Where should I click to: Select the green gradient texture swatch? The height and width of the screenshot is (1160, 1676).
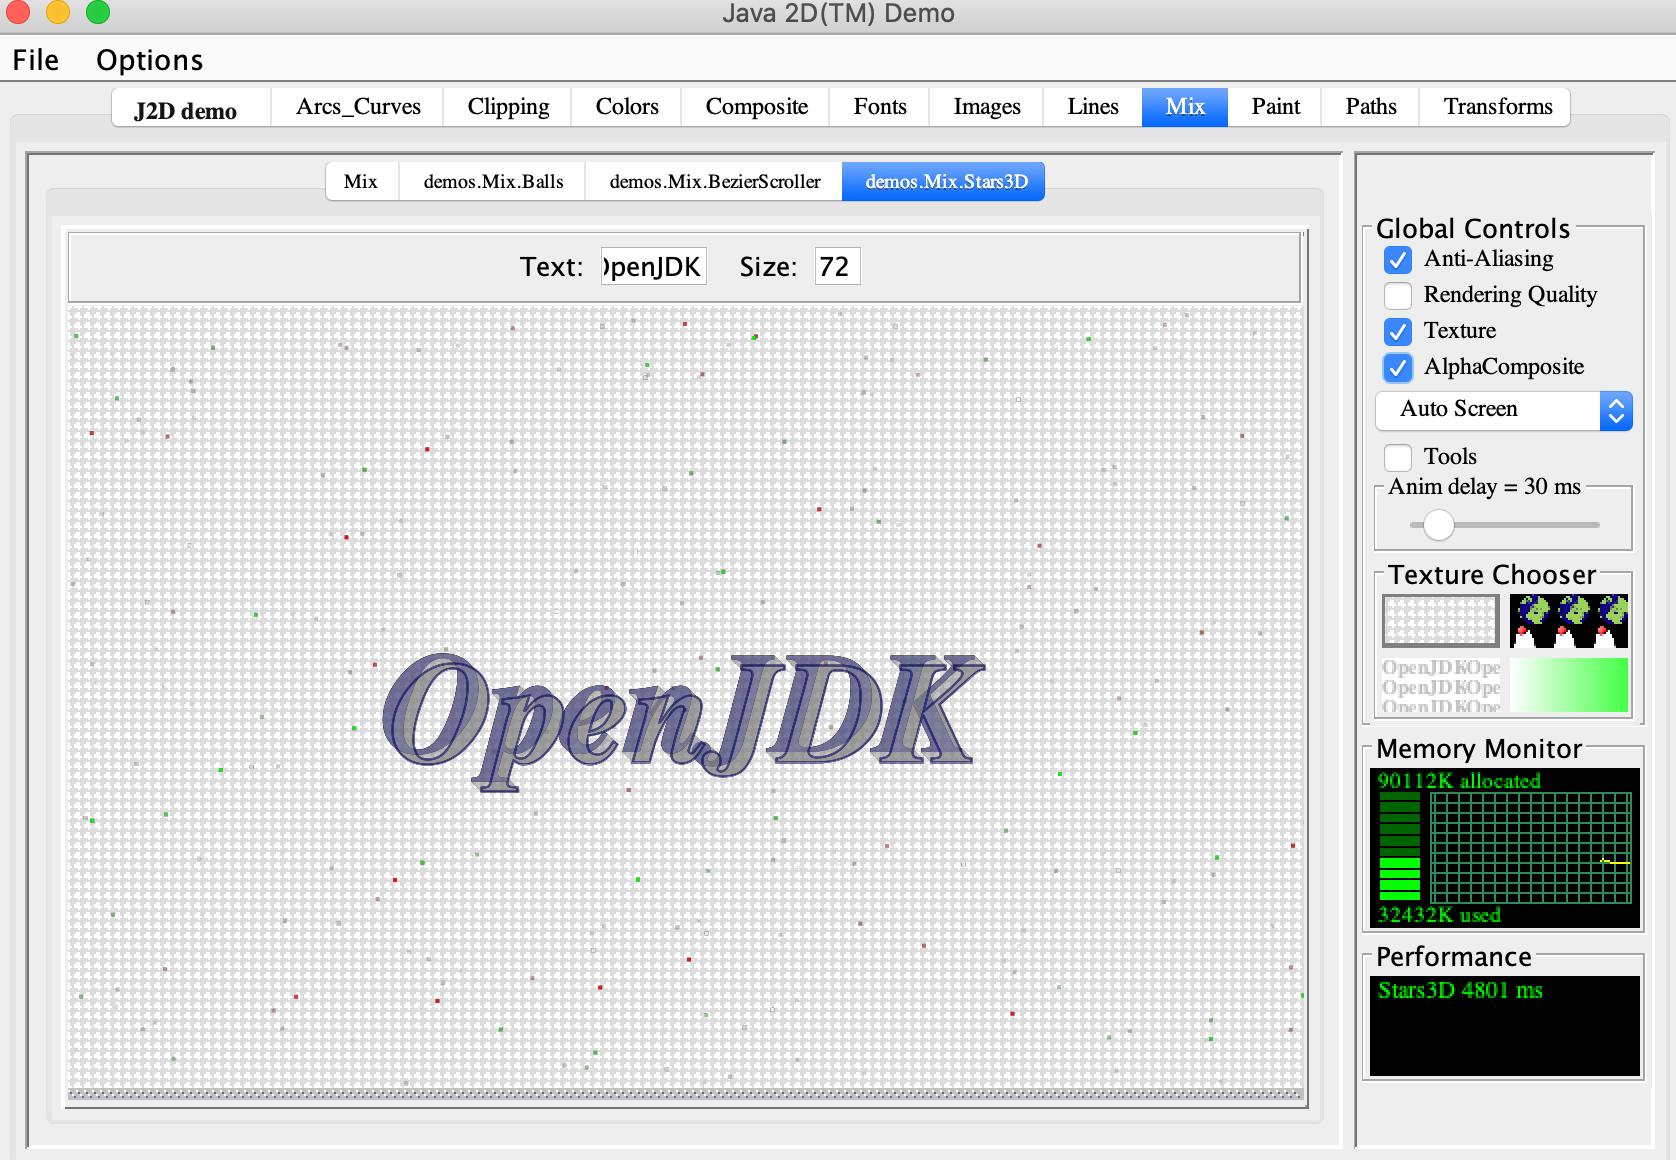tap(1568, 685)
